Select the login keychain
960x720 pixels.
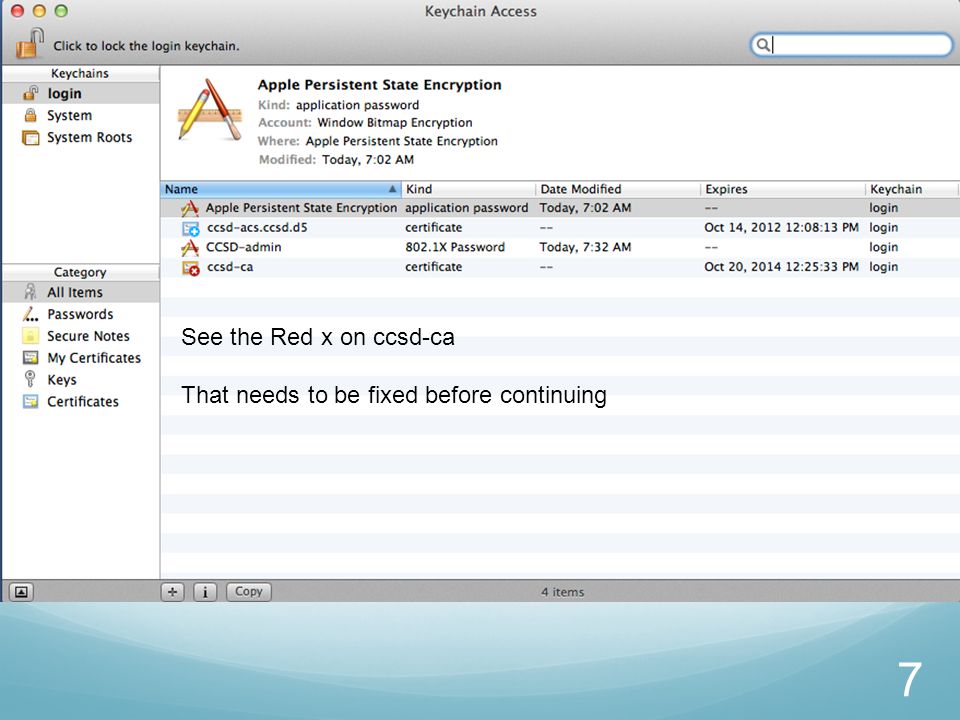[81, 93]
